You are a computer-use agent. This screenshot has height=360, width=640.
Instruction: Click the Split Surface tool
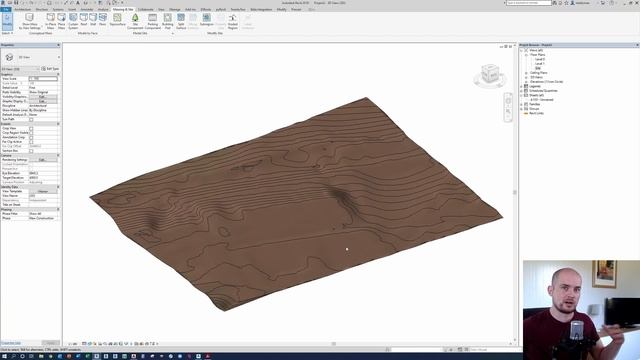click(x=181, y=21)
